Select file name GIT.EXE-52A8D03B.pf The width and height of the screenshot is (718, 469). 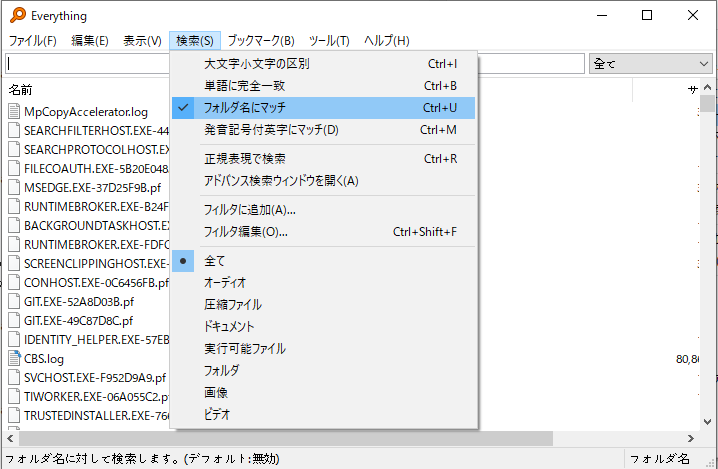coord(79,302)
